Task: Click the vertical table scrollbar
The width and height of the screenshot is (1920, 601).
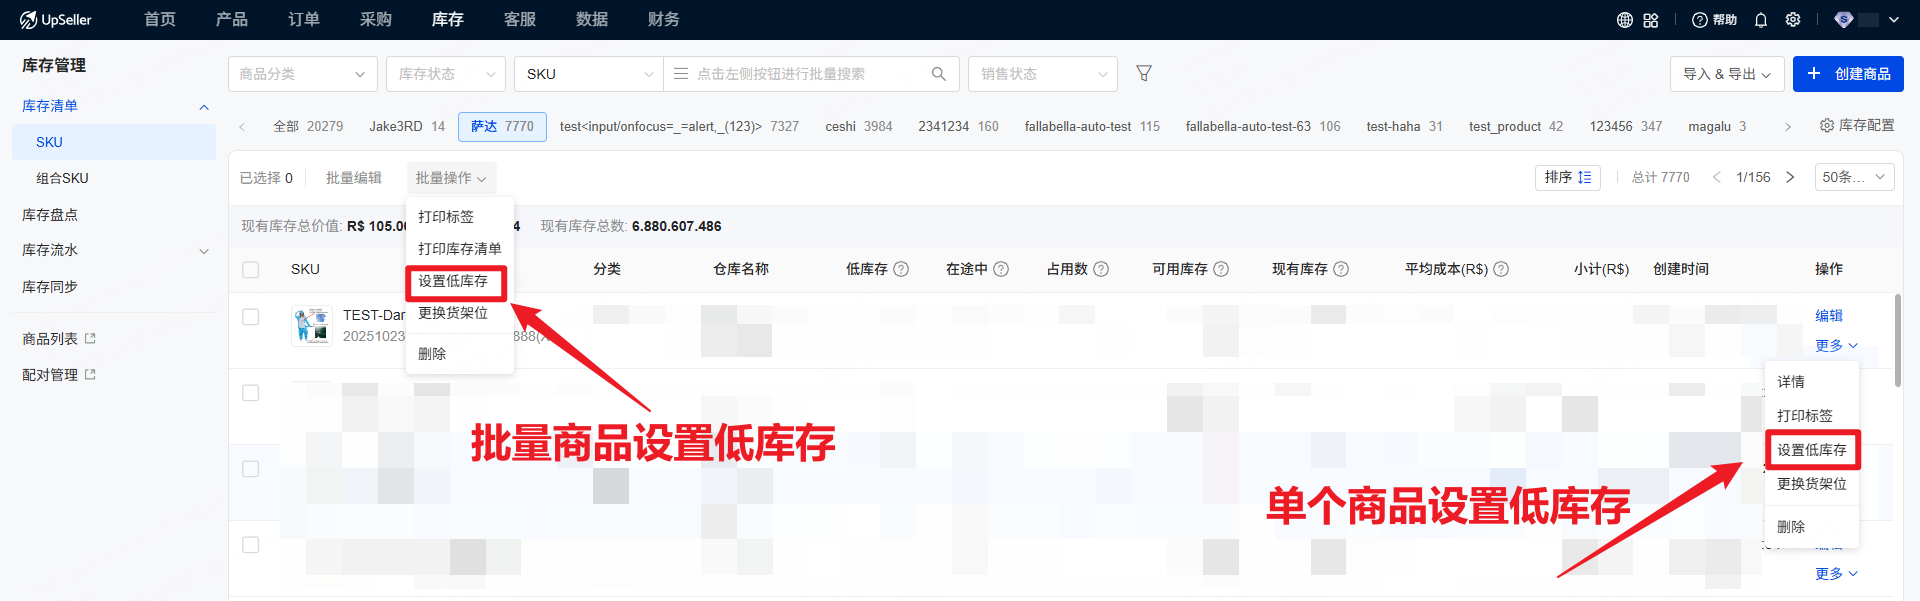Action: 1897,340
